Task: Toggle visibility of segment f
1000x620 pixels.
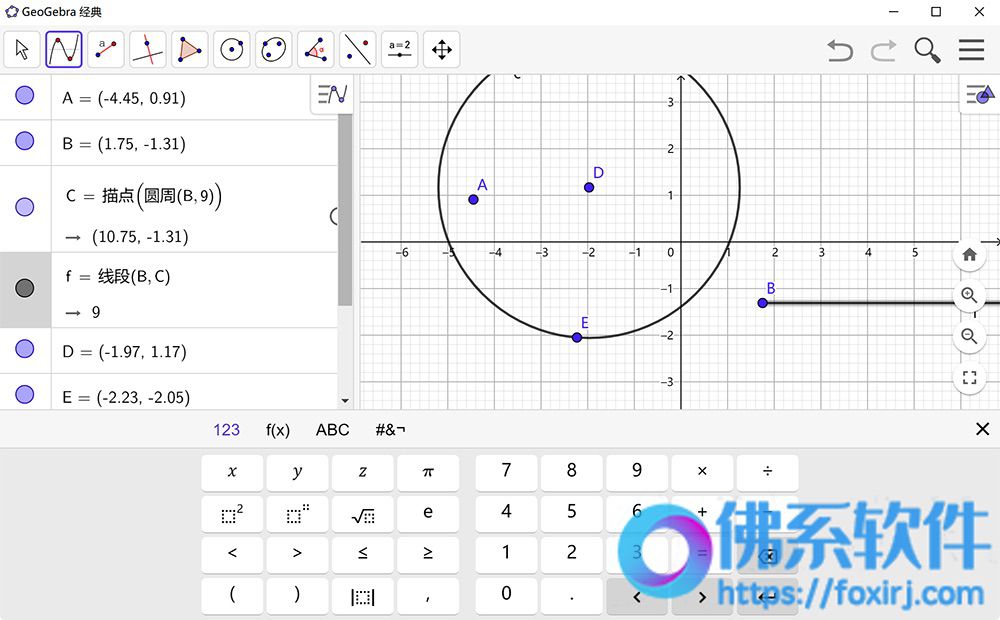Action: click(25, 288)
